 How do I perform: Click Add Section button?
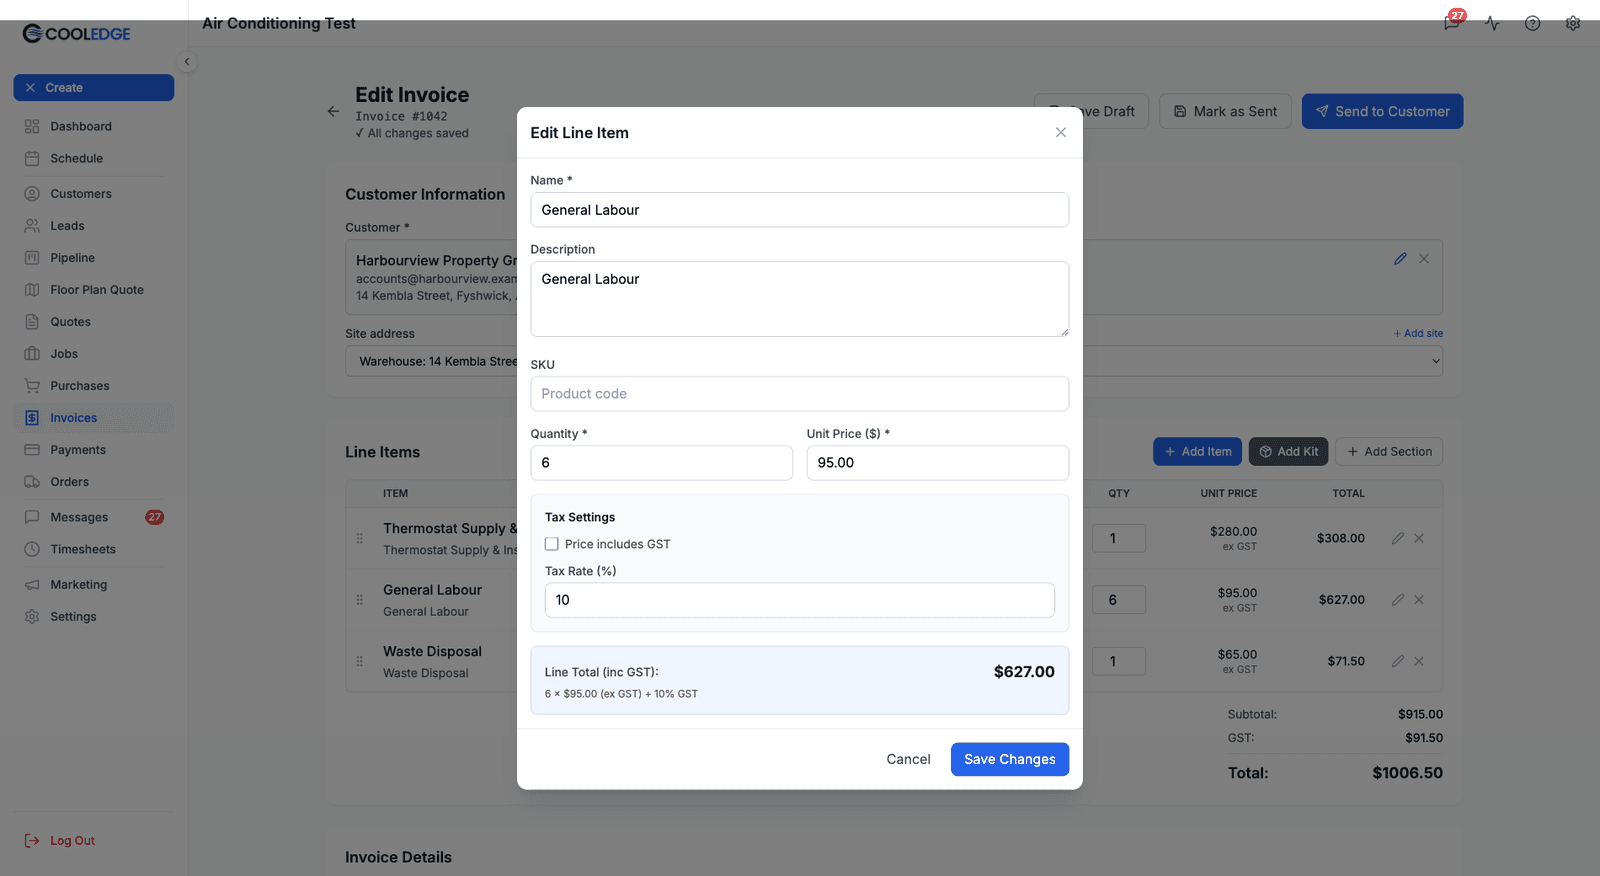1389,452
